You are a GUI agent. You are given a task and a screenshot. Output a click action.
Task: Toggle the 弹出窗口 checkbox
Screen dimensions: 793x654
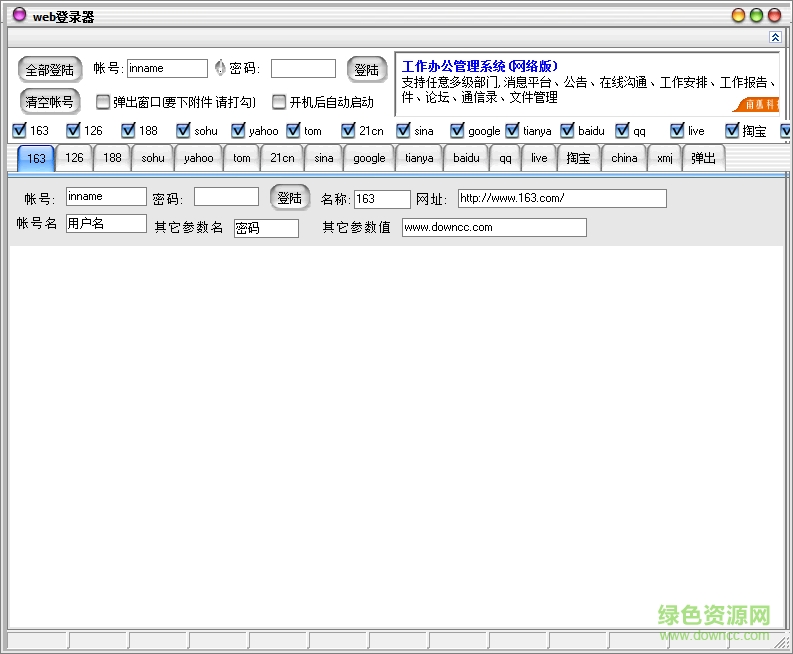tap(103, 102)
